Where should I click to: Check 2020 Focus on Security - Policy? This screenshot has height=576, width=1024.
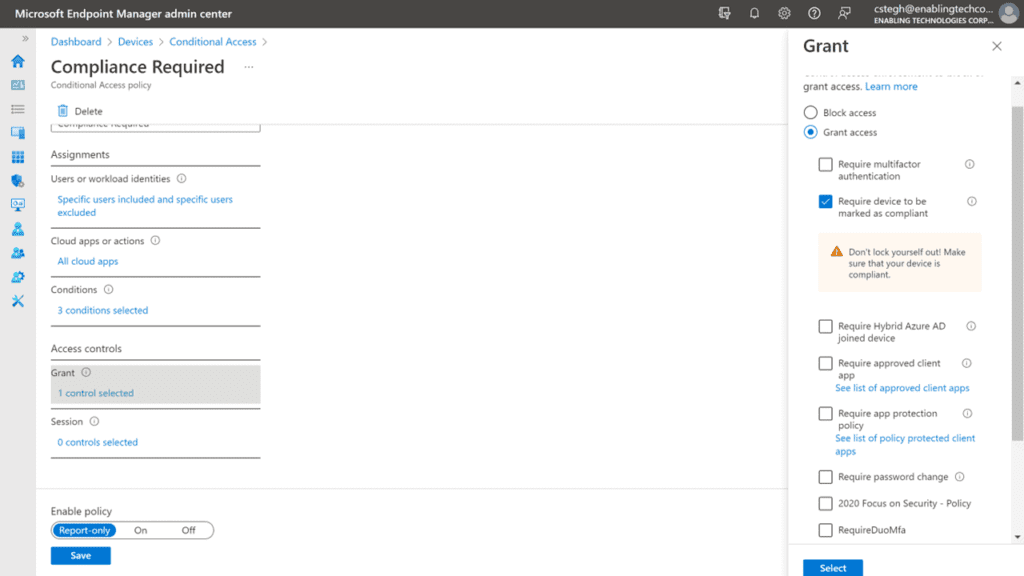pos(825,504)
